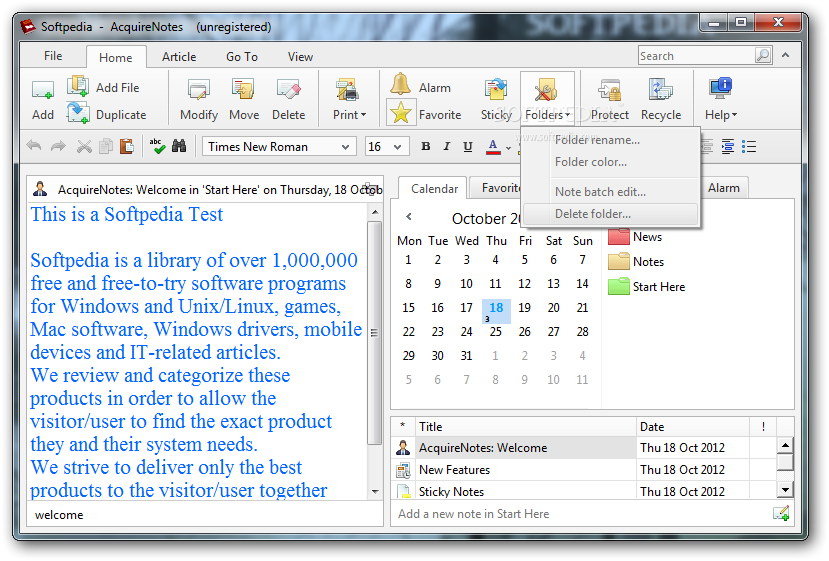Select the AcquireNotes: Welcome note row
Screen dimensions: 829x561
(x=584, y=447)
